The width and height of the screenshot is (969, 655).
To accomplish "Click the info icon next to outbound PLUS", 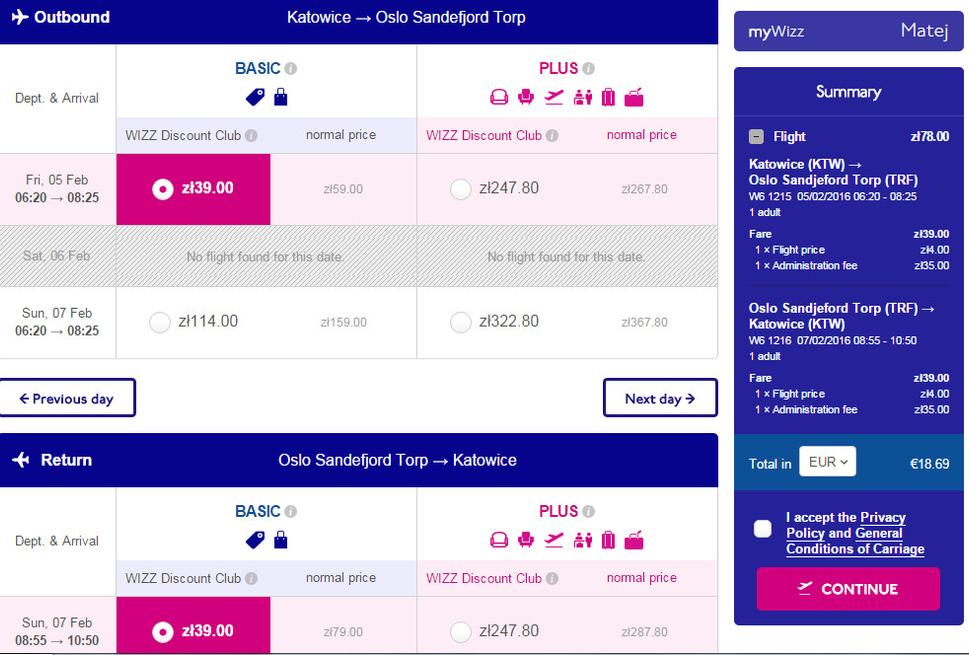I will coord(588,69).
